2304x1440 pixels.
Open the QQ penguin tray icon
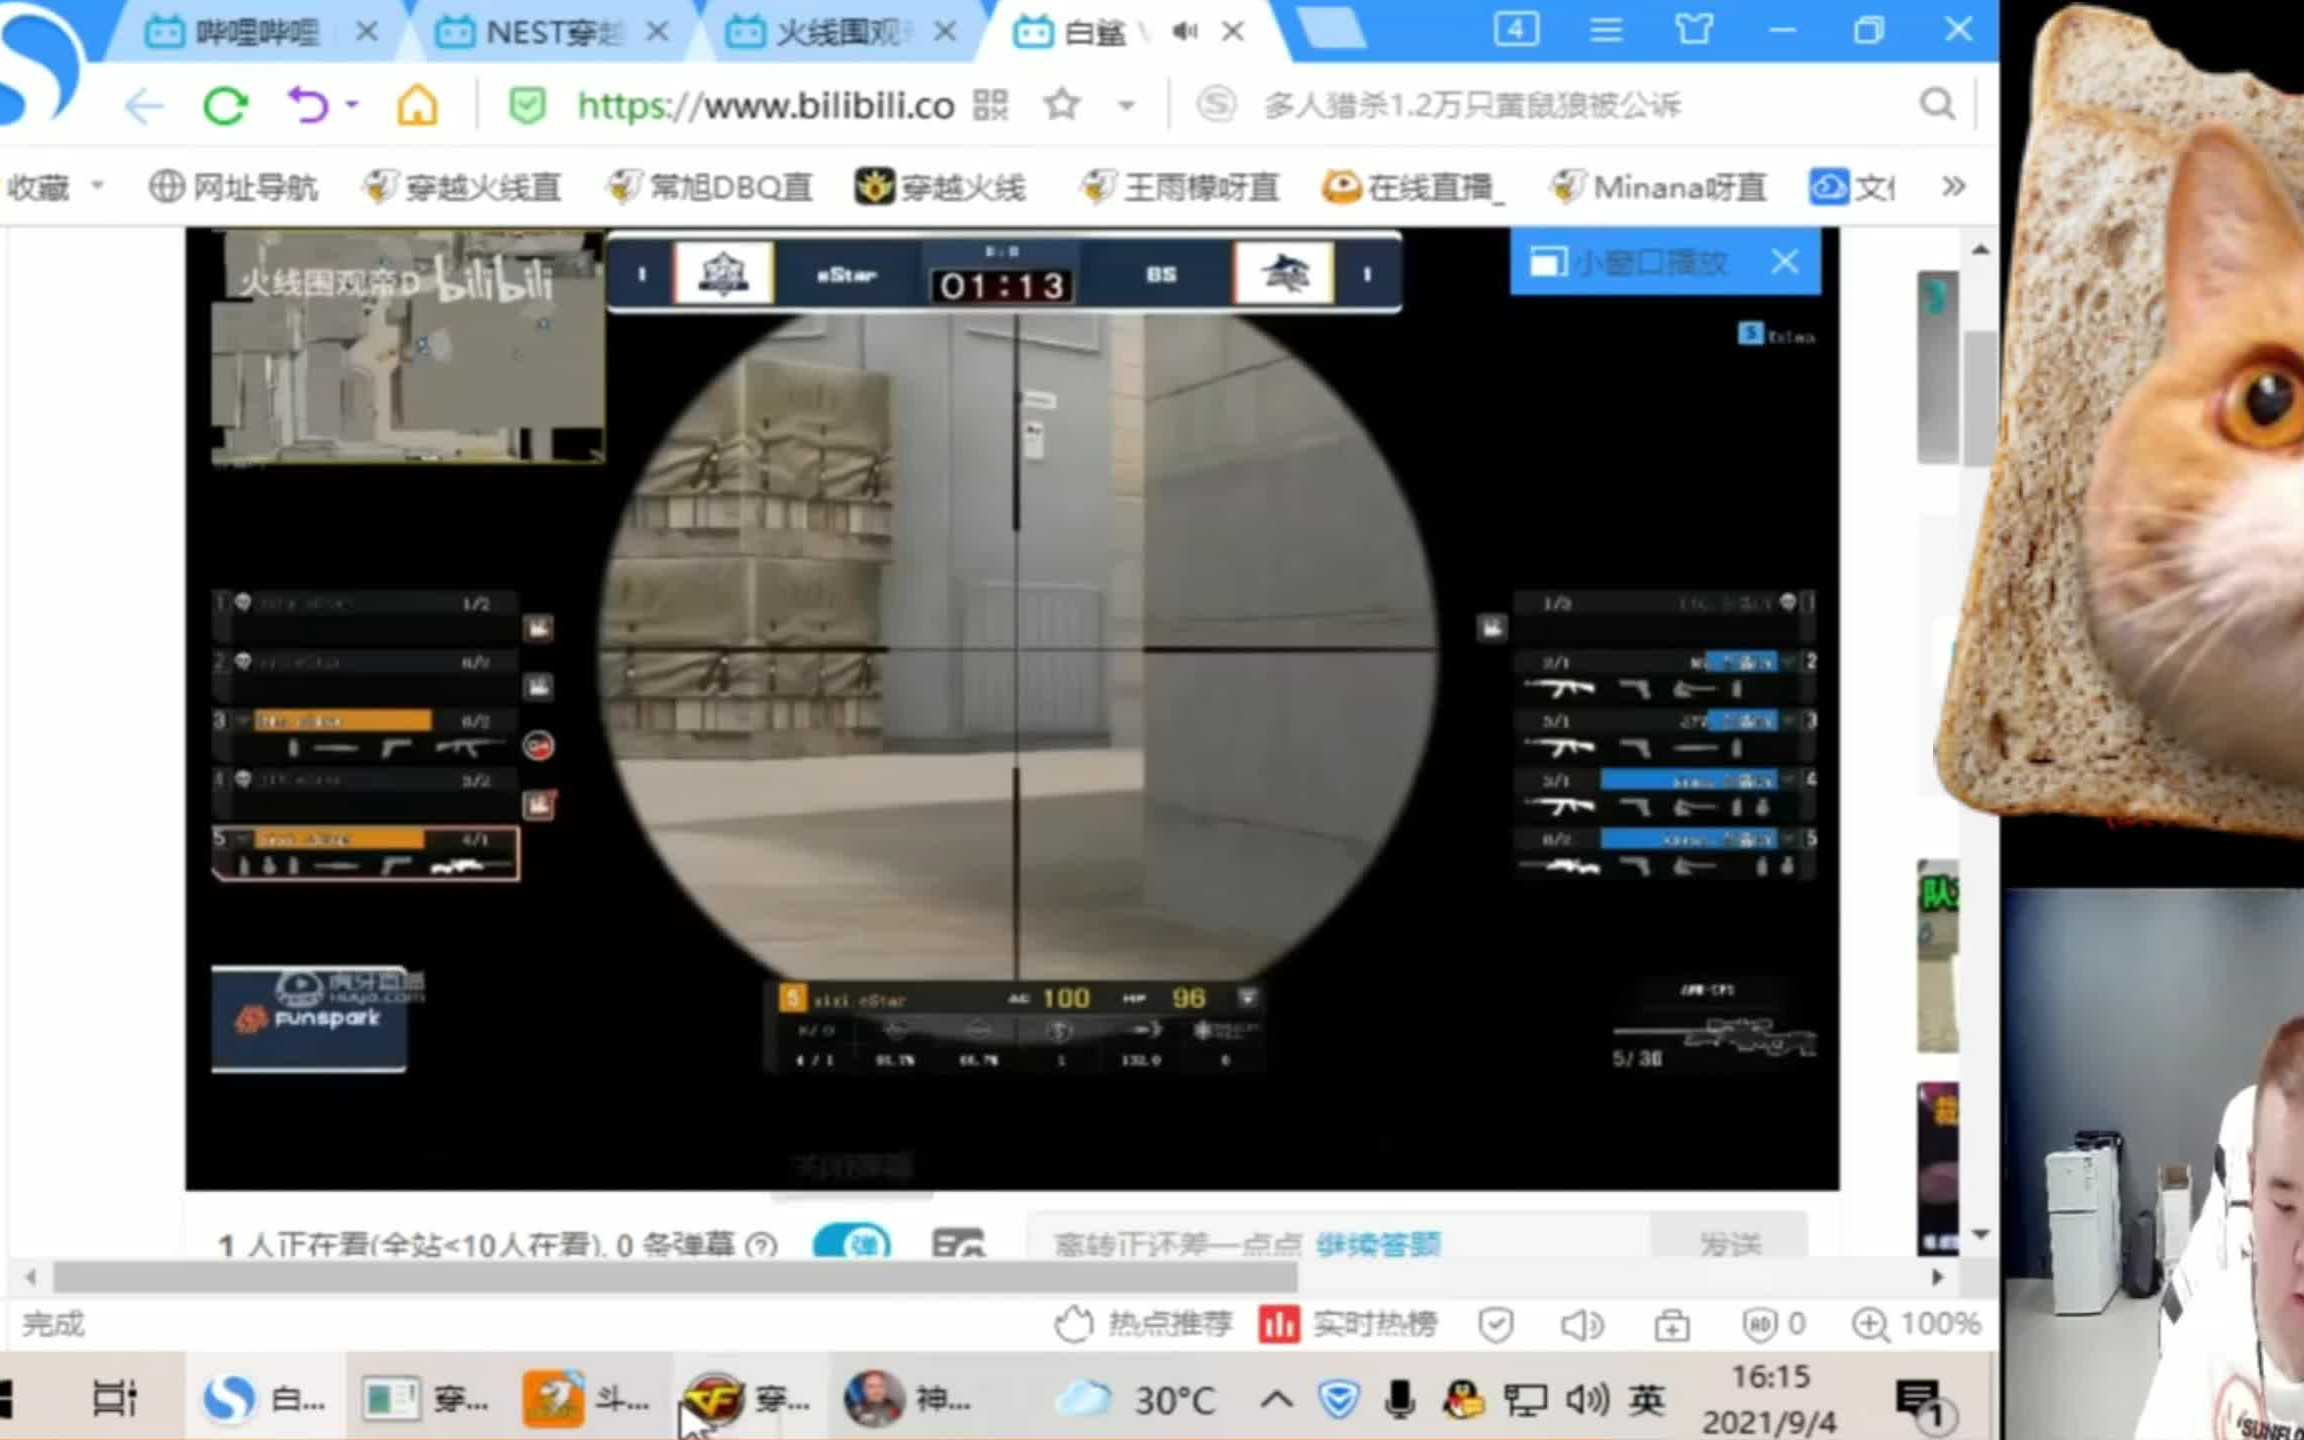pos(1463,1399)
